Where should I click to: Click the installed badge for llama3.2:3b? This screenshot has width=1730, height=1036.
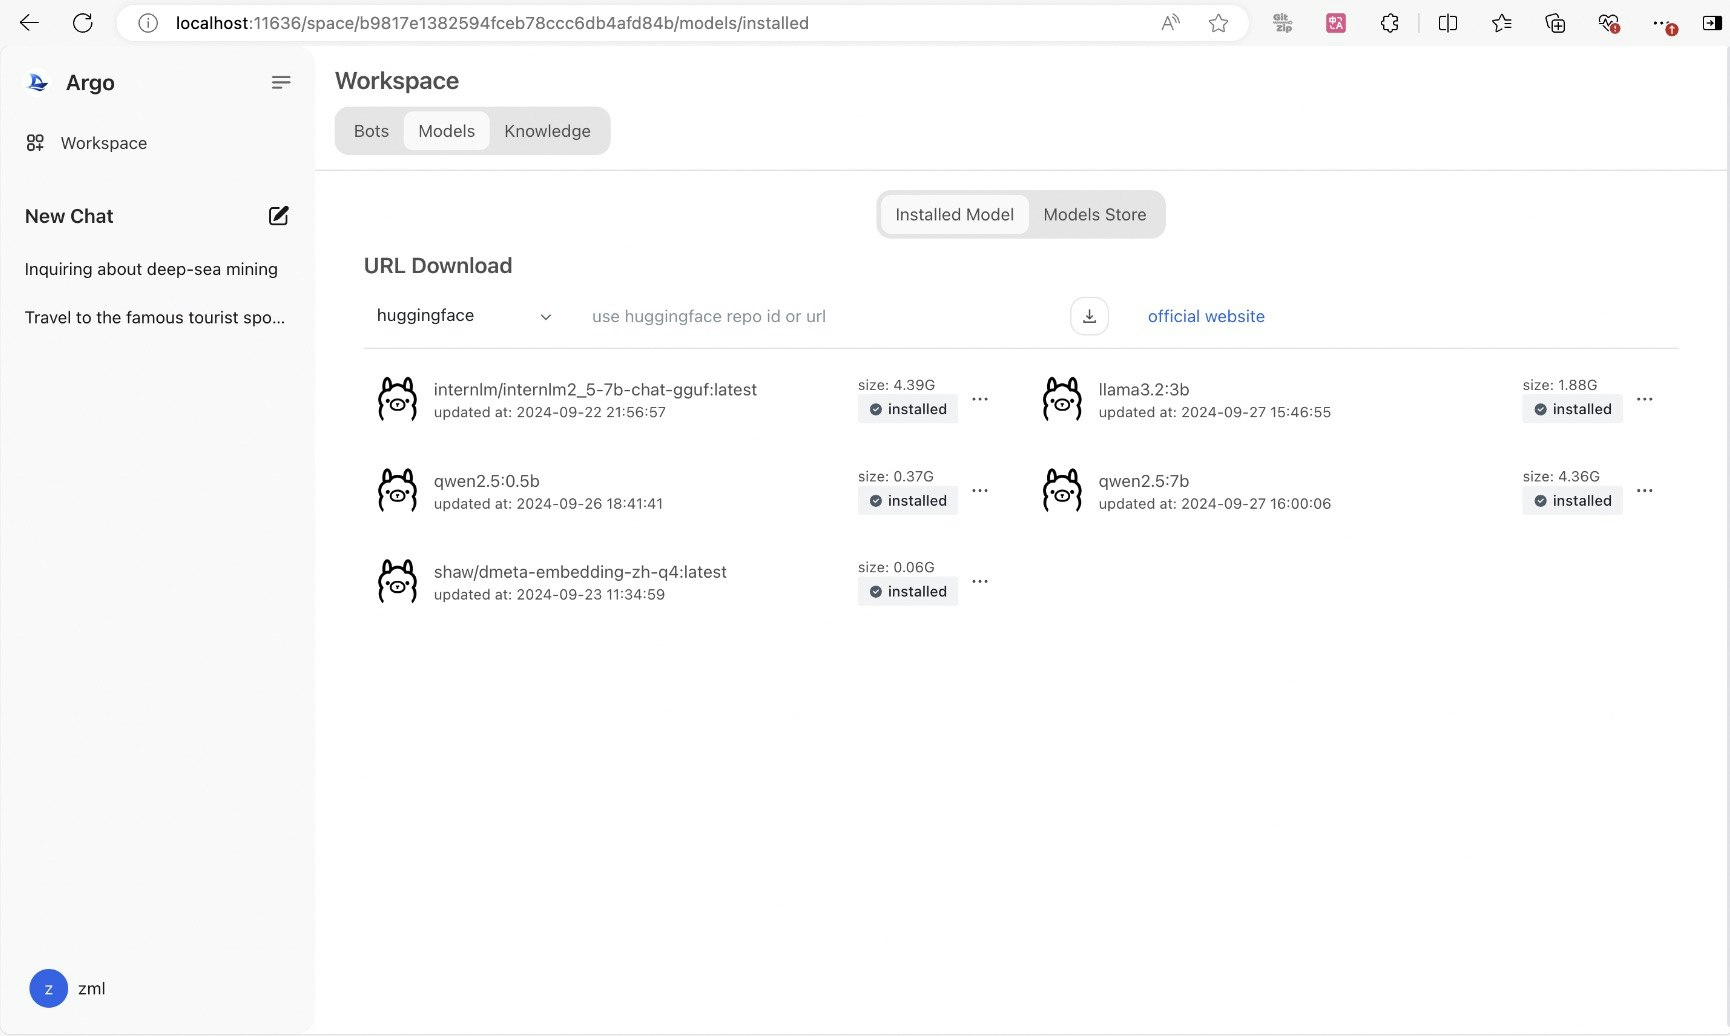click(x=1572, y=409)
